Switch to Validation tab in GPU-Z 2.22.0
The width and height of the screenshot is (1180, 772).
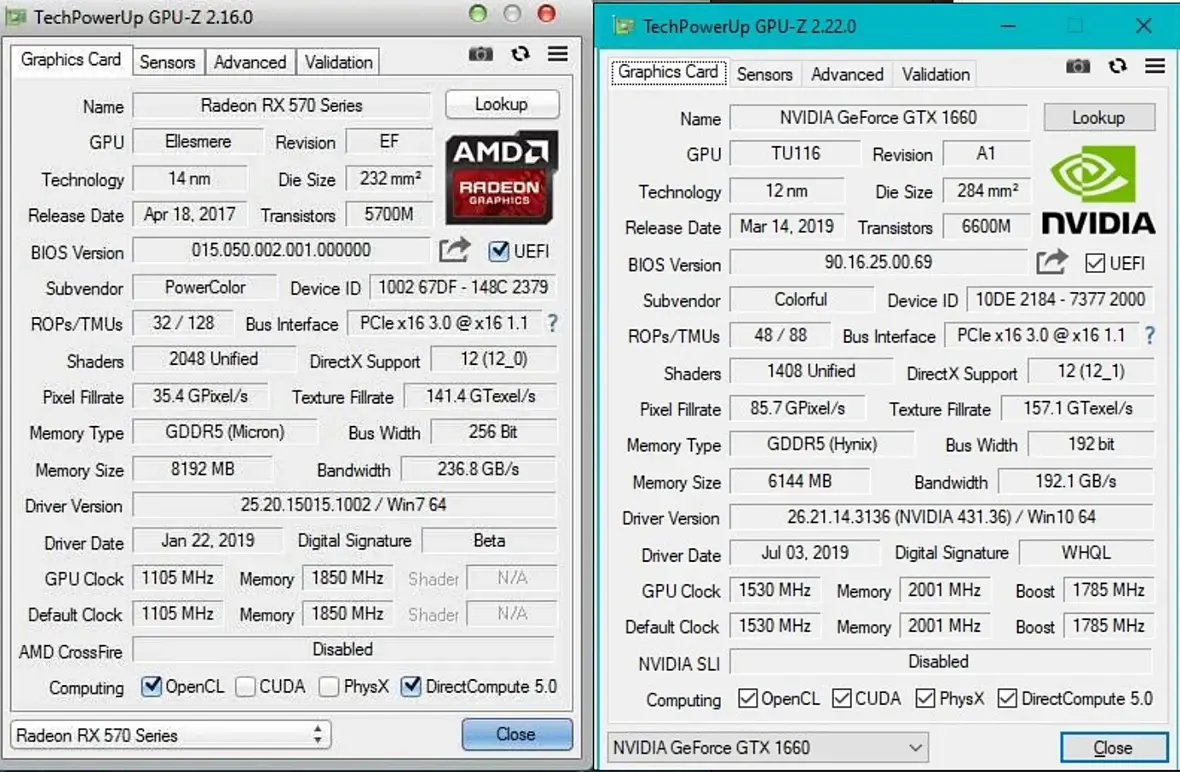[935, 74]
